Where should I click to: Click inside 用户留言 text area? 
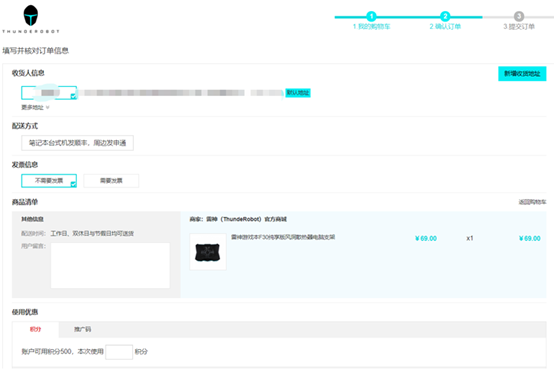[110, 265]
